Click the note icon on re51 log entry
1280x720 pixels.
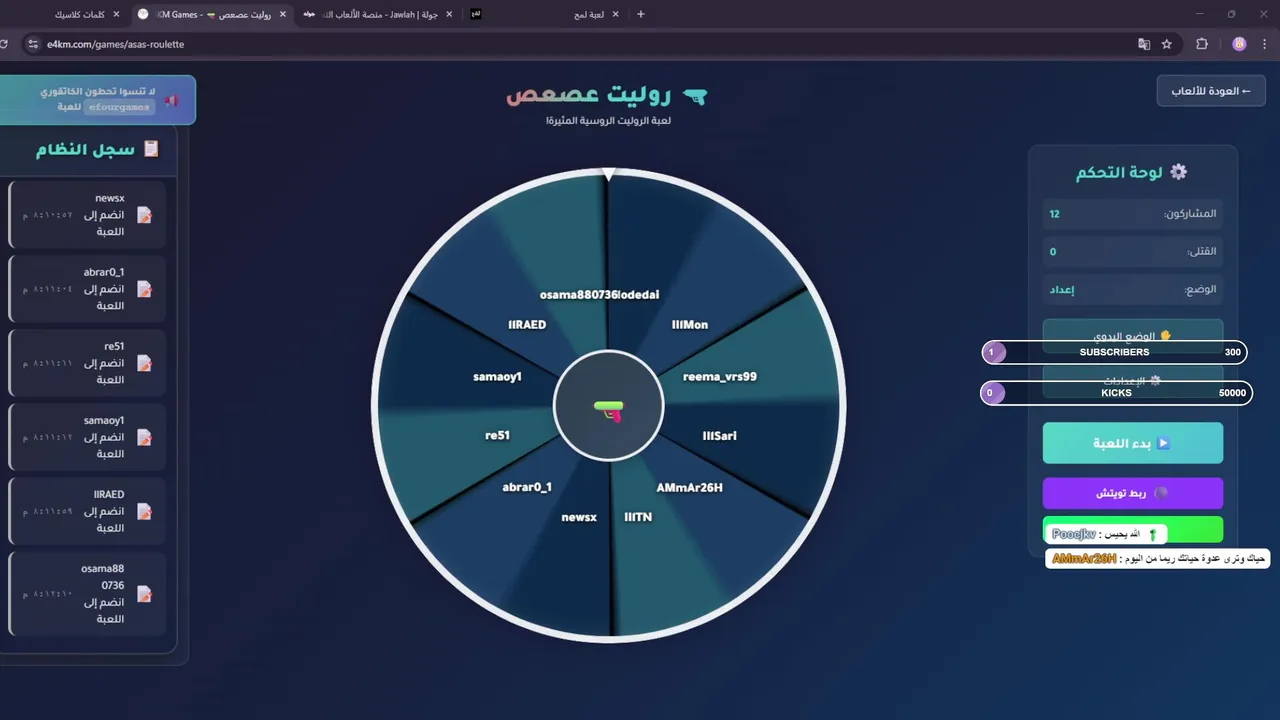click(x=144, y=363)
